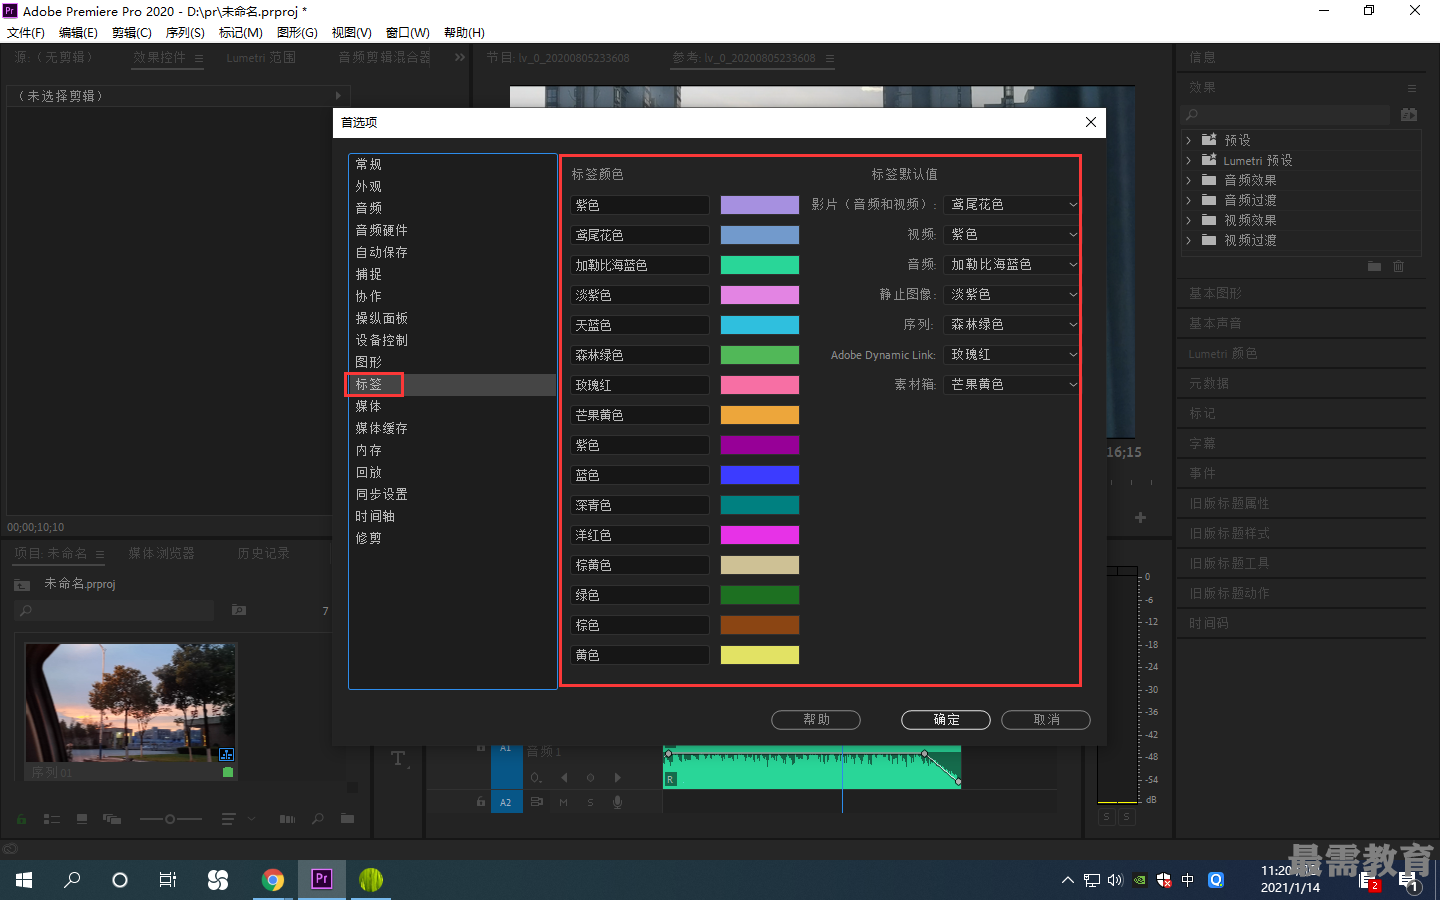Go to previous keyframe on 音频1 track
Image resolution: width=1440 pixels, height=900 pixels.
(x=564, y=778)
